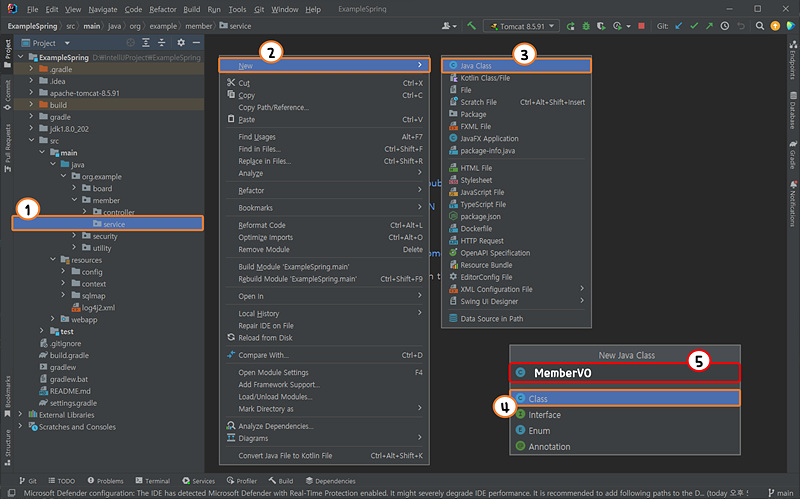Screen dimensions: 800x499
Task: Click the member breadcrumb in navigation bar
Action: point(198,26)
